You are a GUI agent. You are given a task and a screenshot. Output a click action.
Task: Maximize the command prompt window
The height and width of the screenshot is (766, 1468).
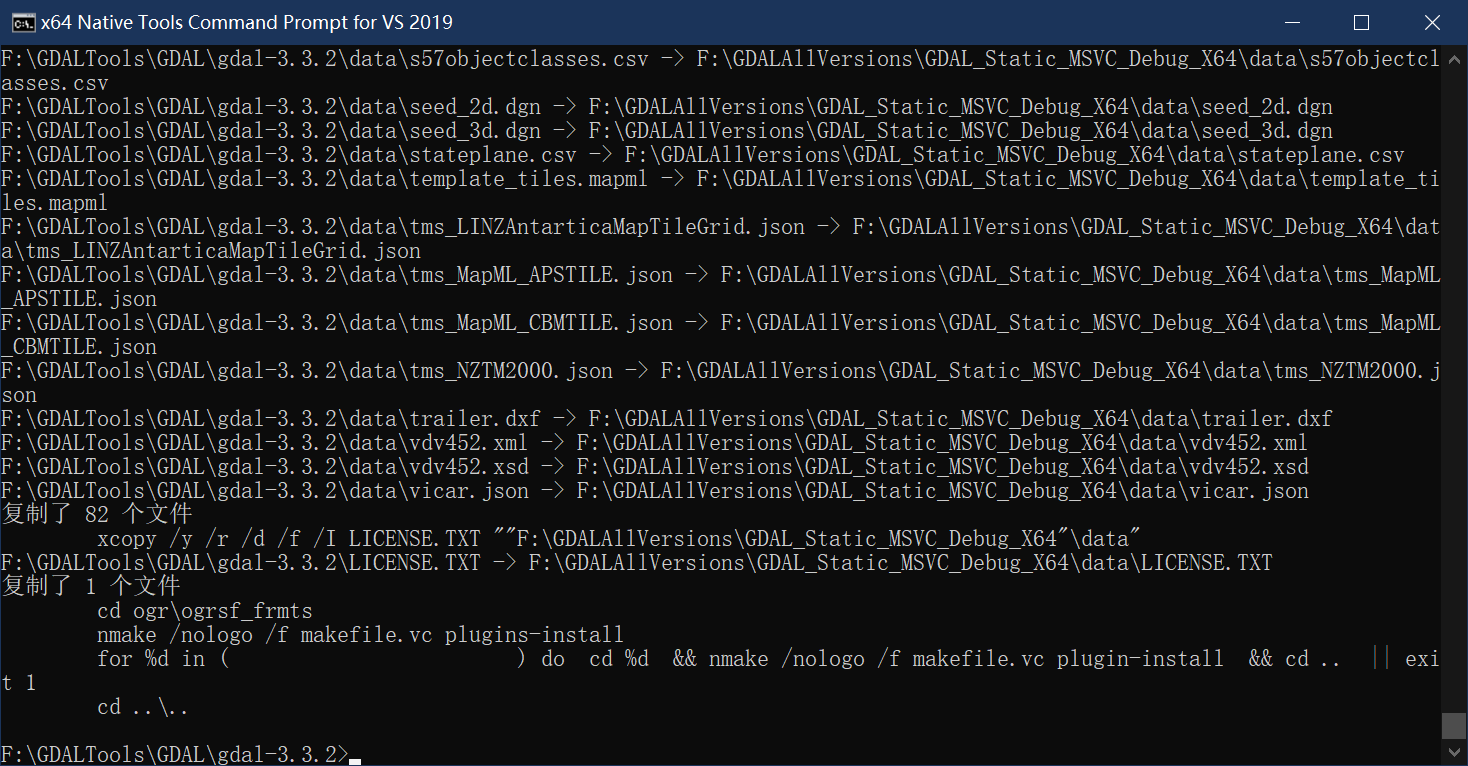pos(1361,22)
